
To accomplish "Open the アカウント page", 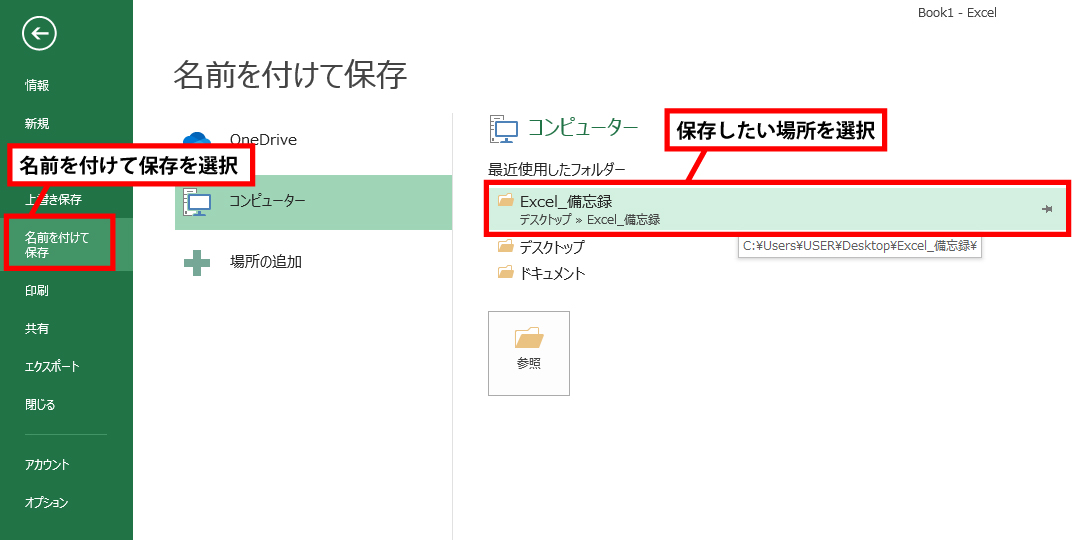I will [47, 465].
